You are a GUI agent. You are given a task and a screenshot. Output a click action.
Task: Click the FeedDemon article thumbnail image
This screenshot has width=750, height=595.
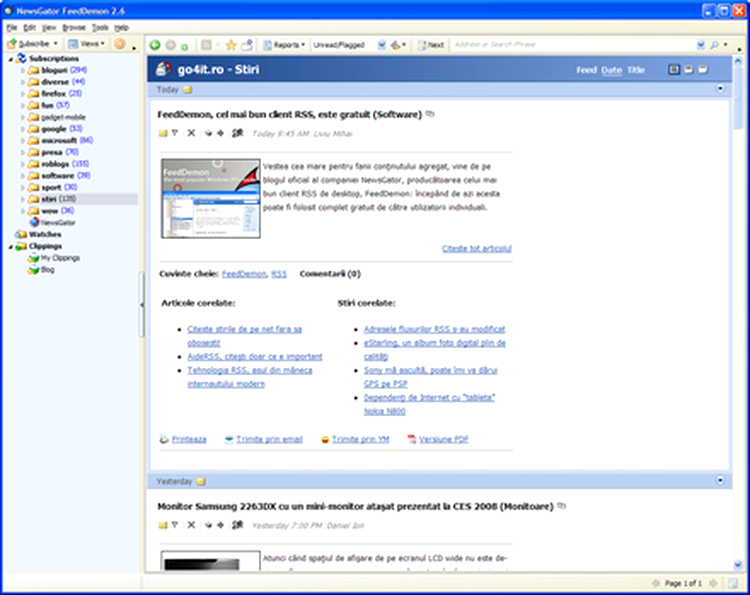pos(211,198)
